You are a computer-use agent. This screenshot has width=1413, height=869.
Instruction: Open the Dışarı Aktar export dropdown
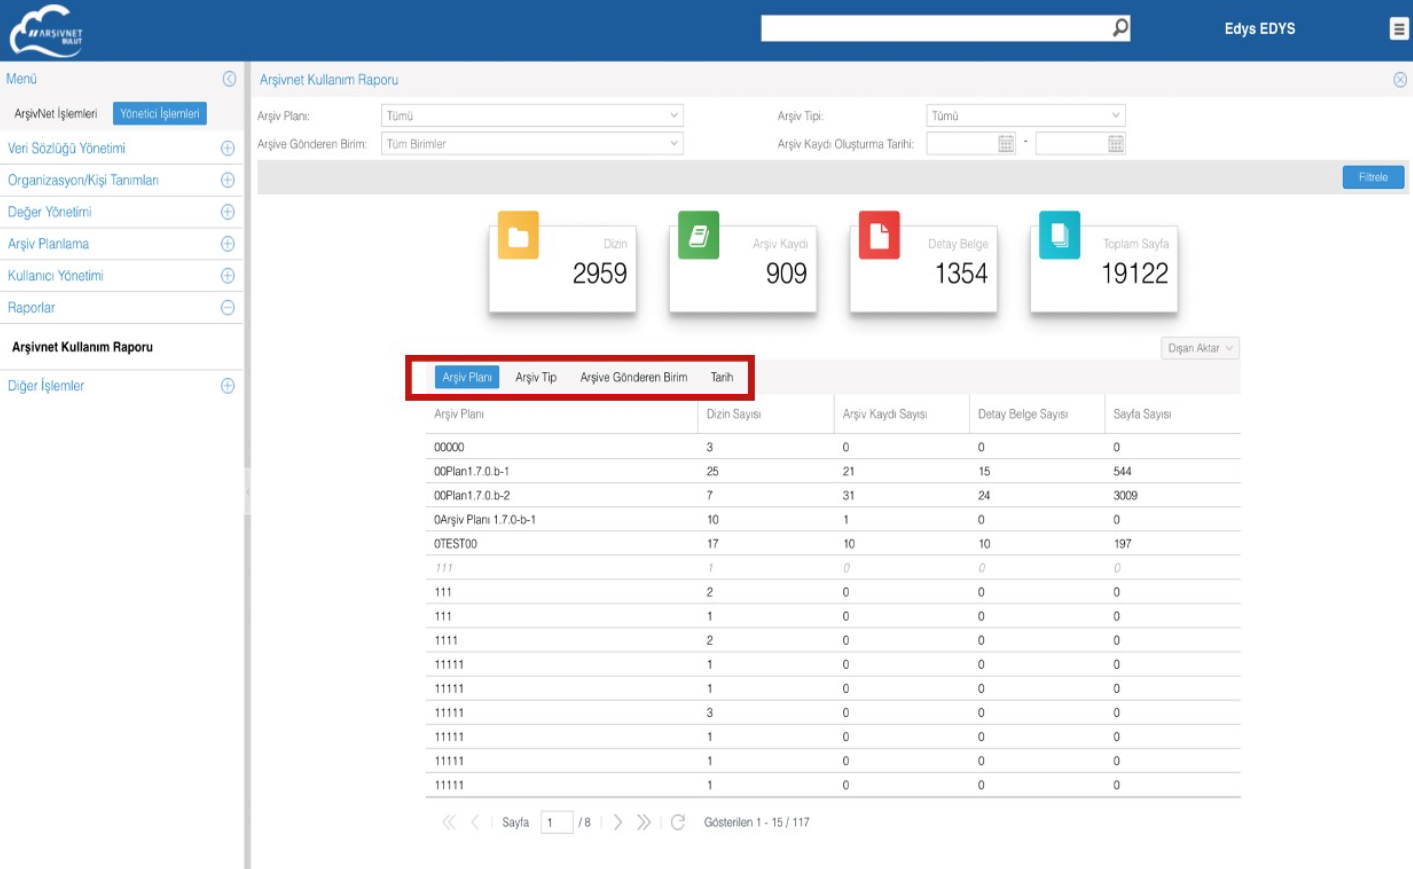click(1199, 348)
